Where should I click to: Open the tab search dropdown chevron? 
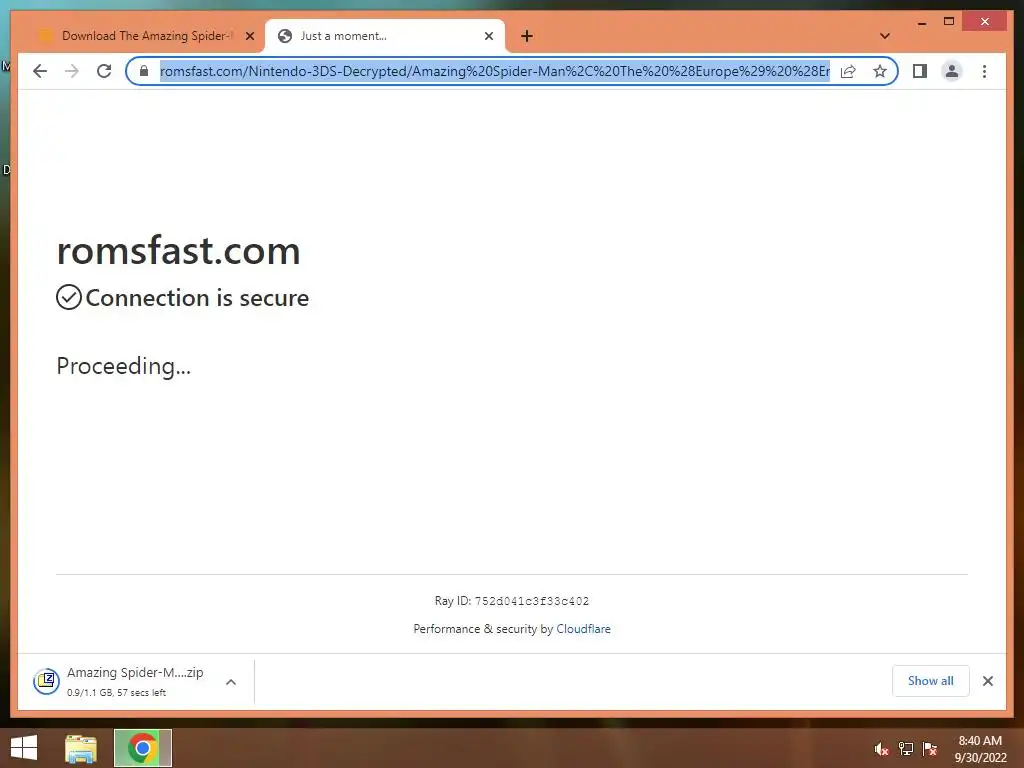click(x=885, y=36)
